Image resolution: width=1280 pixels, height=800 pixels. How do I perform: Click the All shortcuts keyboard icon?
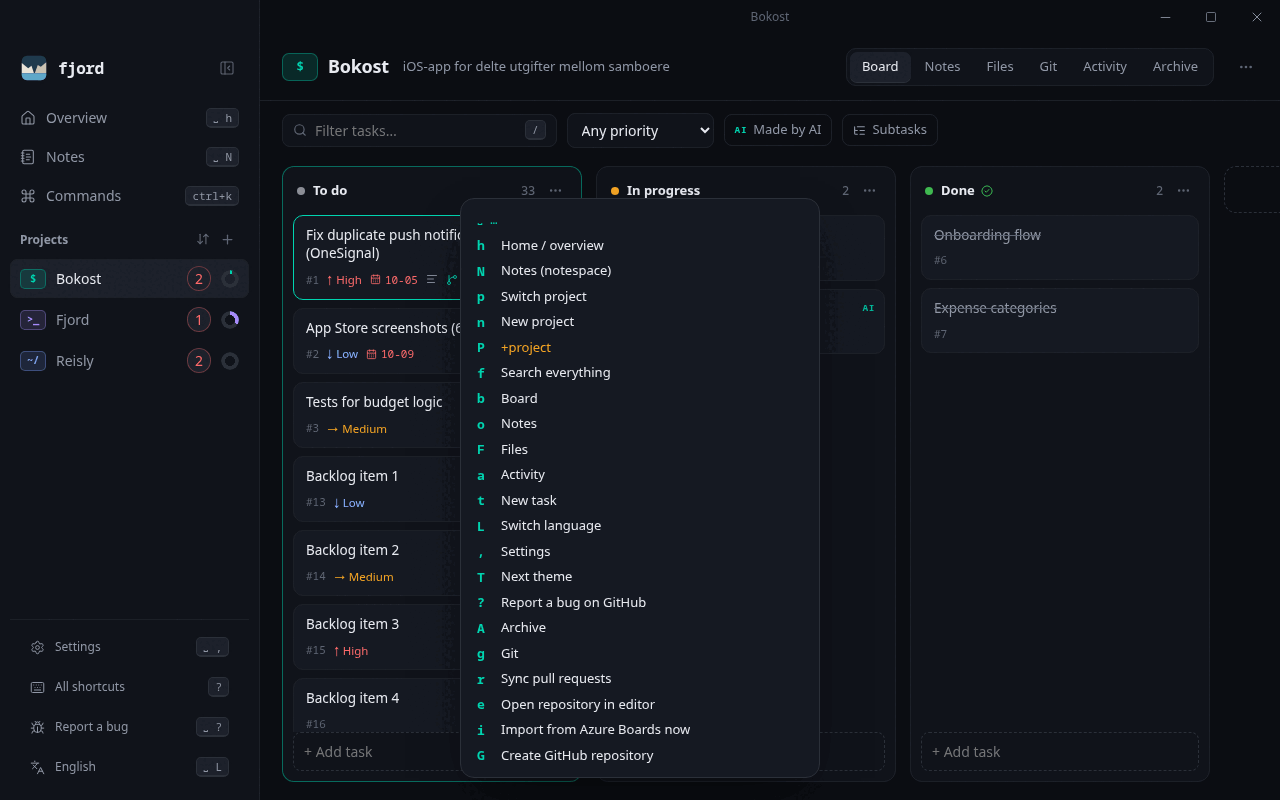click(x=38, y=687)
